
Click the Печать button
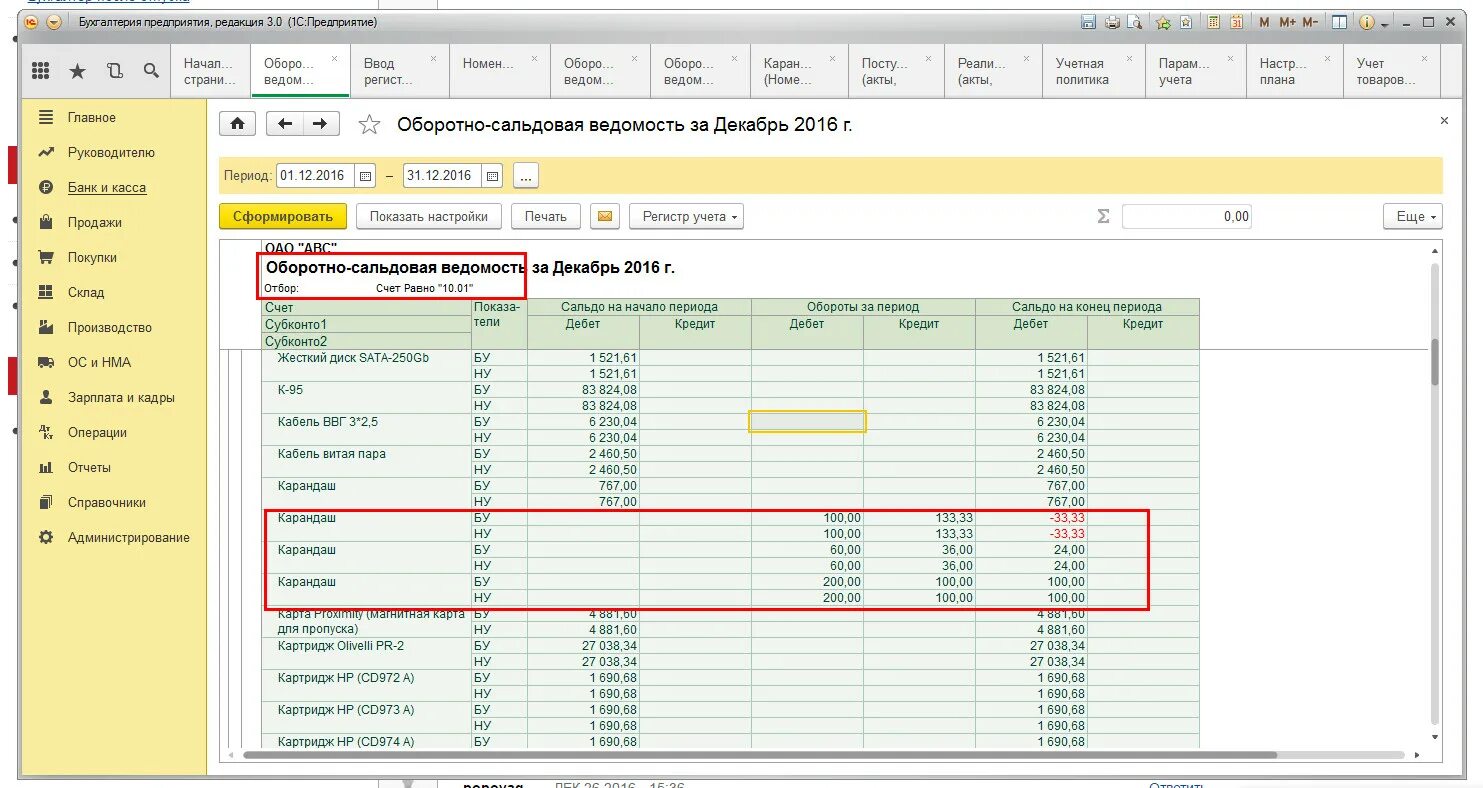[x=546, y=216]
